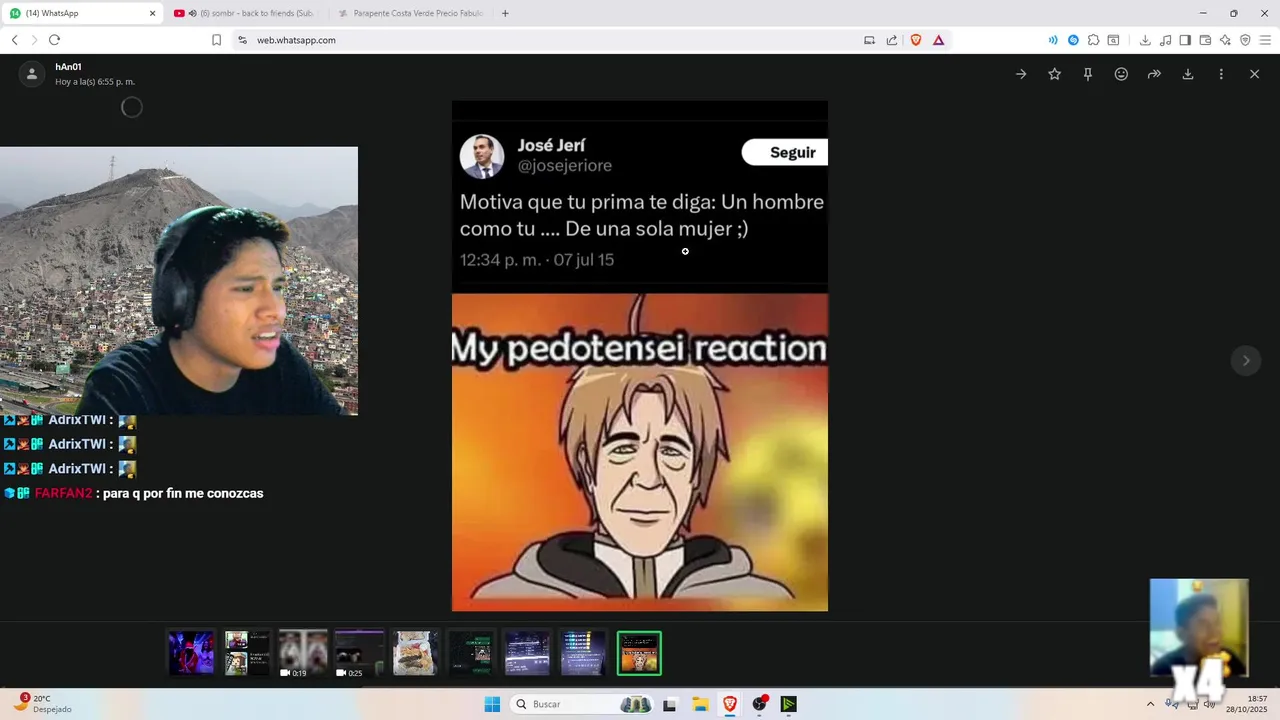Close the WhatsApp media viewer
The width and height of the screenshot is (1280, 720).
pyautogui.click(x=1254, y=74)
